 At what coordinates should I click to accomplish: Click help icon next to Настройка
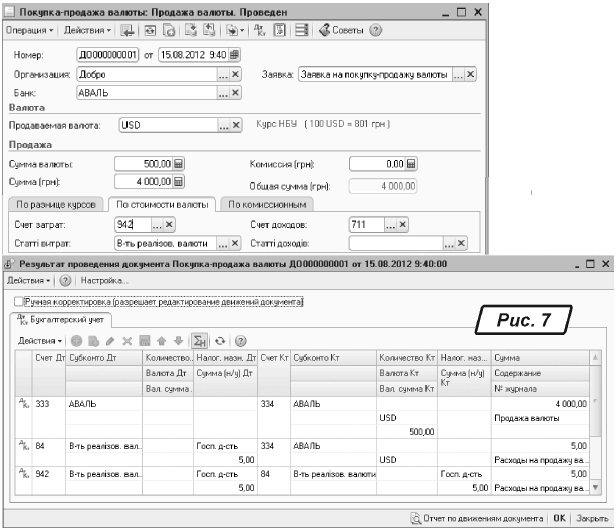(65, 281)
